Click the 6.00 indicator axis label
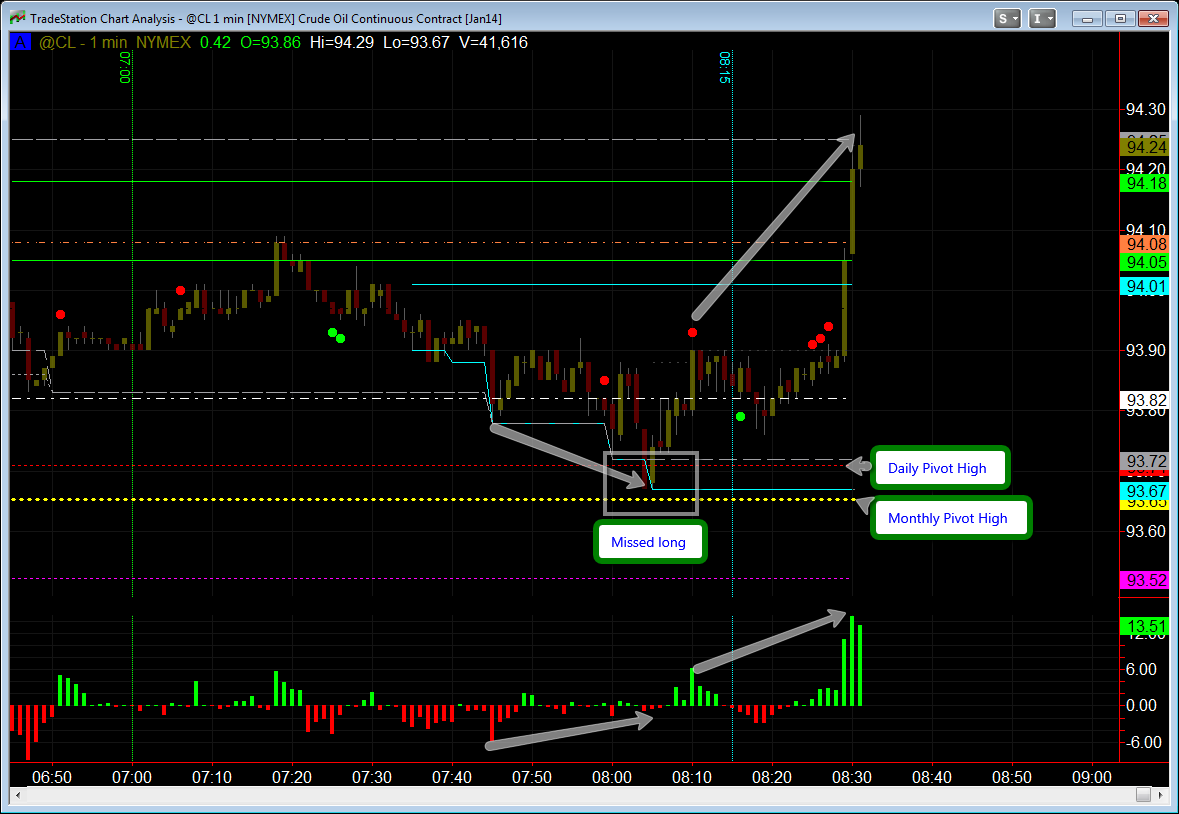This screenshot has height=814, width=1179. click(1142, 669)
